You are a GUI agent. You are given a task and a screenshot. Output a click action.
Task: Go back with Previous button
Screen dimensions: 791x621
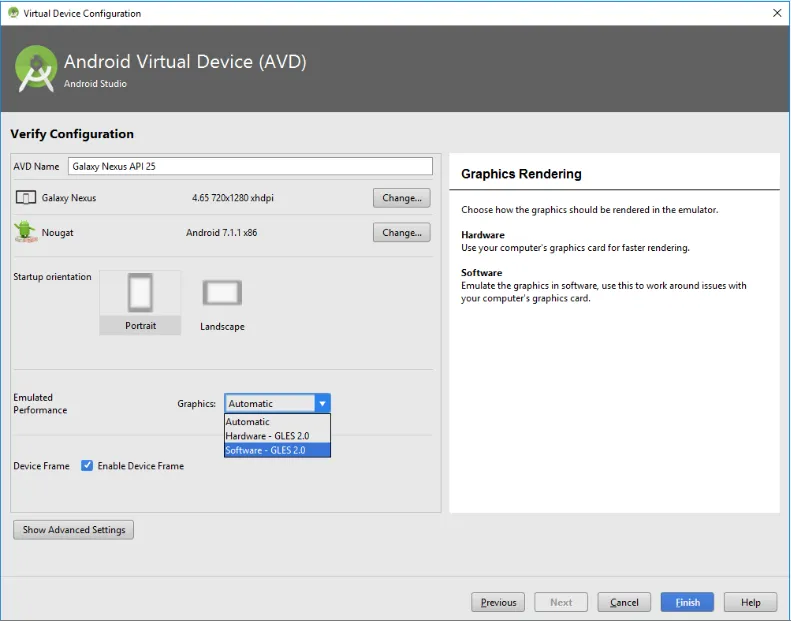(x=498, y=602)
